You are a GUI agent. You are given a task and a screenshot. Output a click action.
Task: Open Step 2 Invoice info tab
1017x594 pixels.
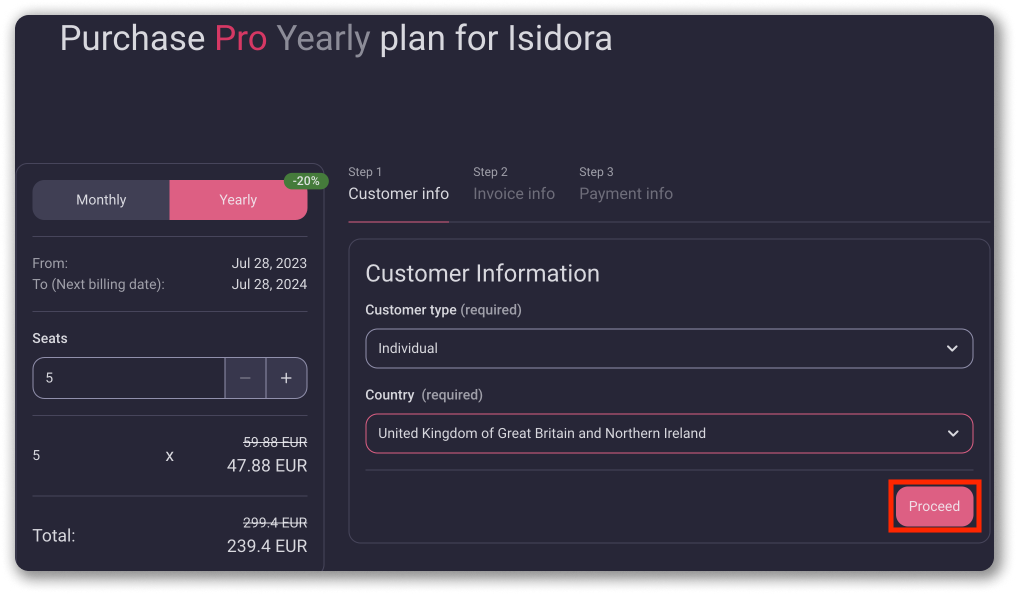[x=514, y=184]
